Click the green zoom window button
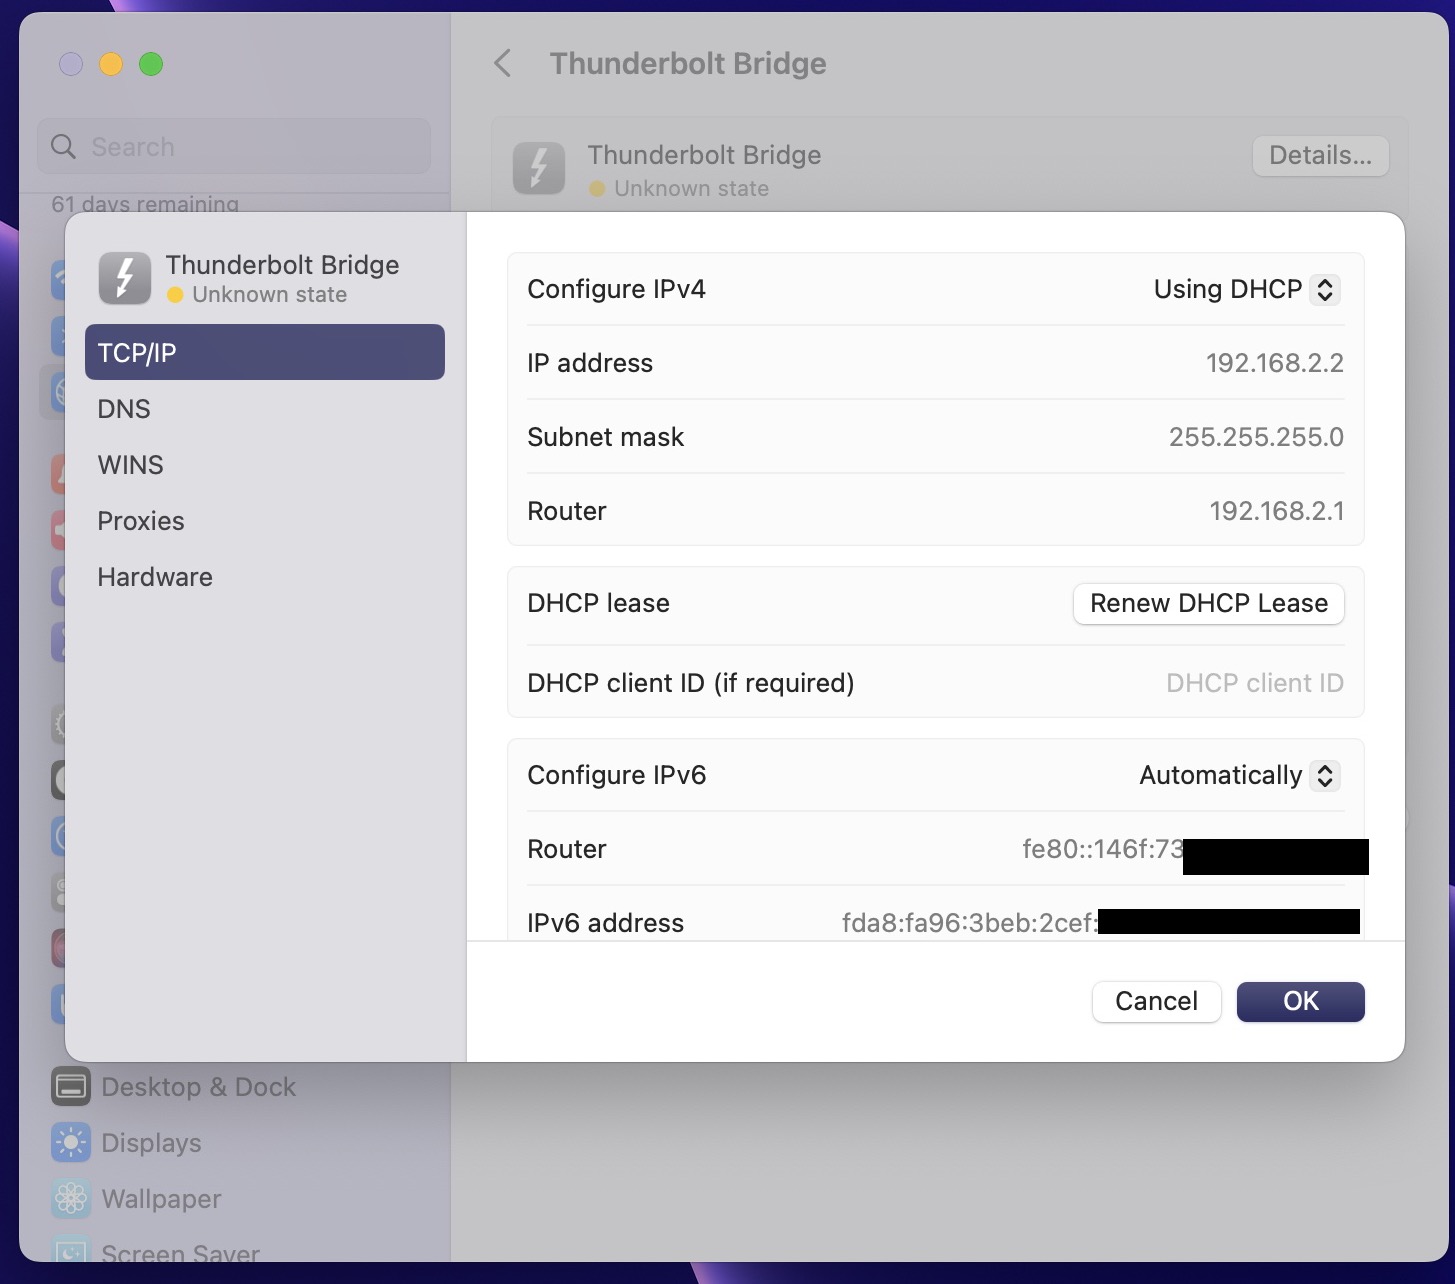This screenshot has width=1455, height=1284. tap(151, 64)
